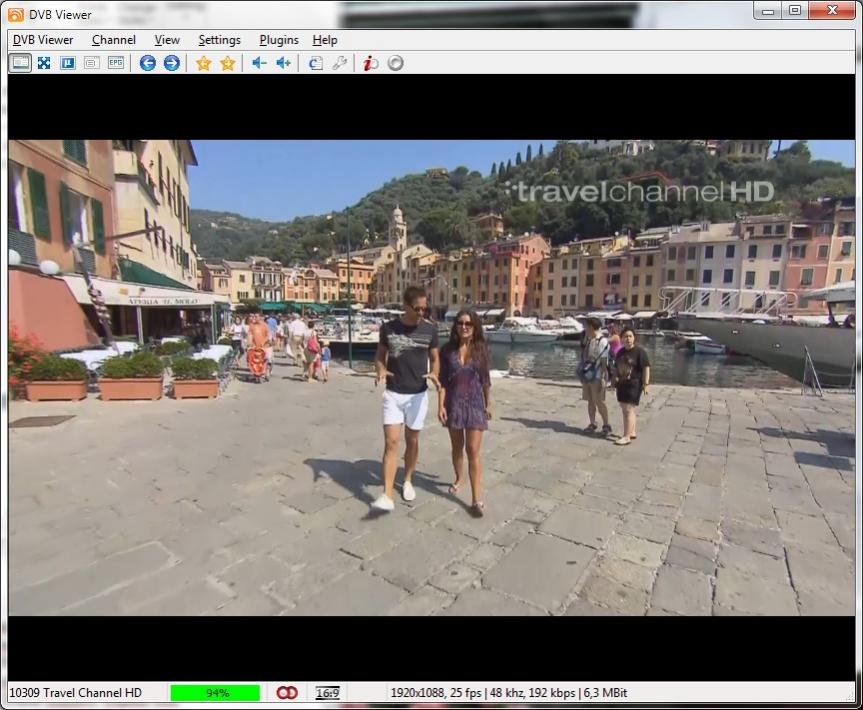The image size is (863, 710).
Task: Go to next channel with right arrow
Action: [x=172, y=63]
